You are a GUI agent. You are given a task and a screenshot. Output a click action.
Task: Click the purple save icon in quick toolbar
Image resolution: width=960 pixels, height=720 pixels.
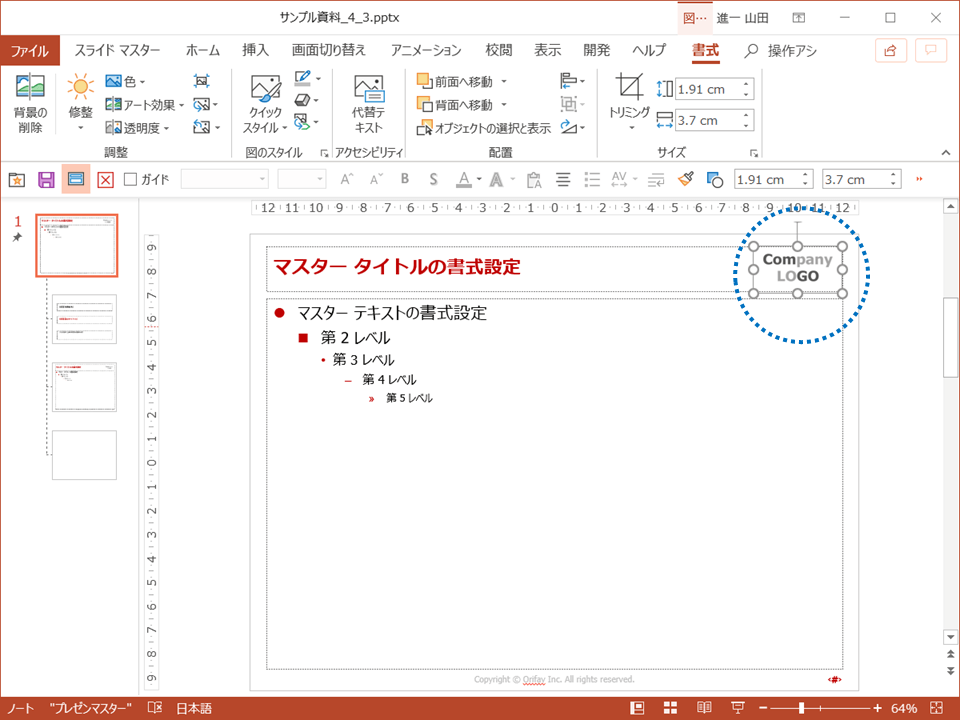coord(46,179)
